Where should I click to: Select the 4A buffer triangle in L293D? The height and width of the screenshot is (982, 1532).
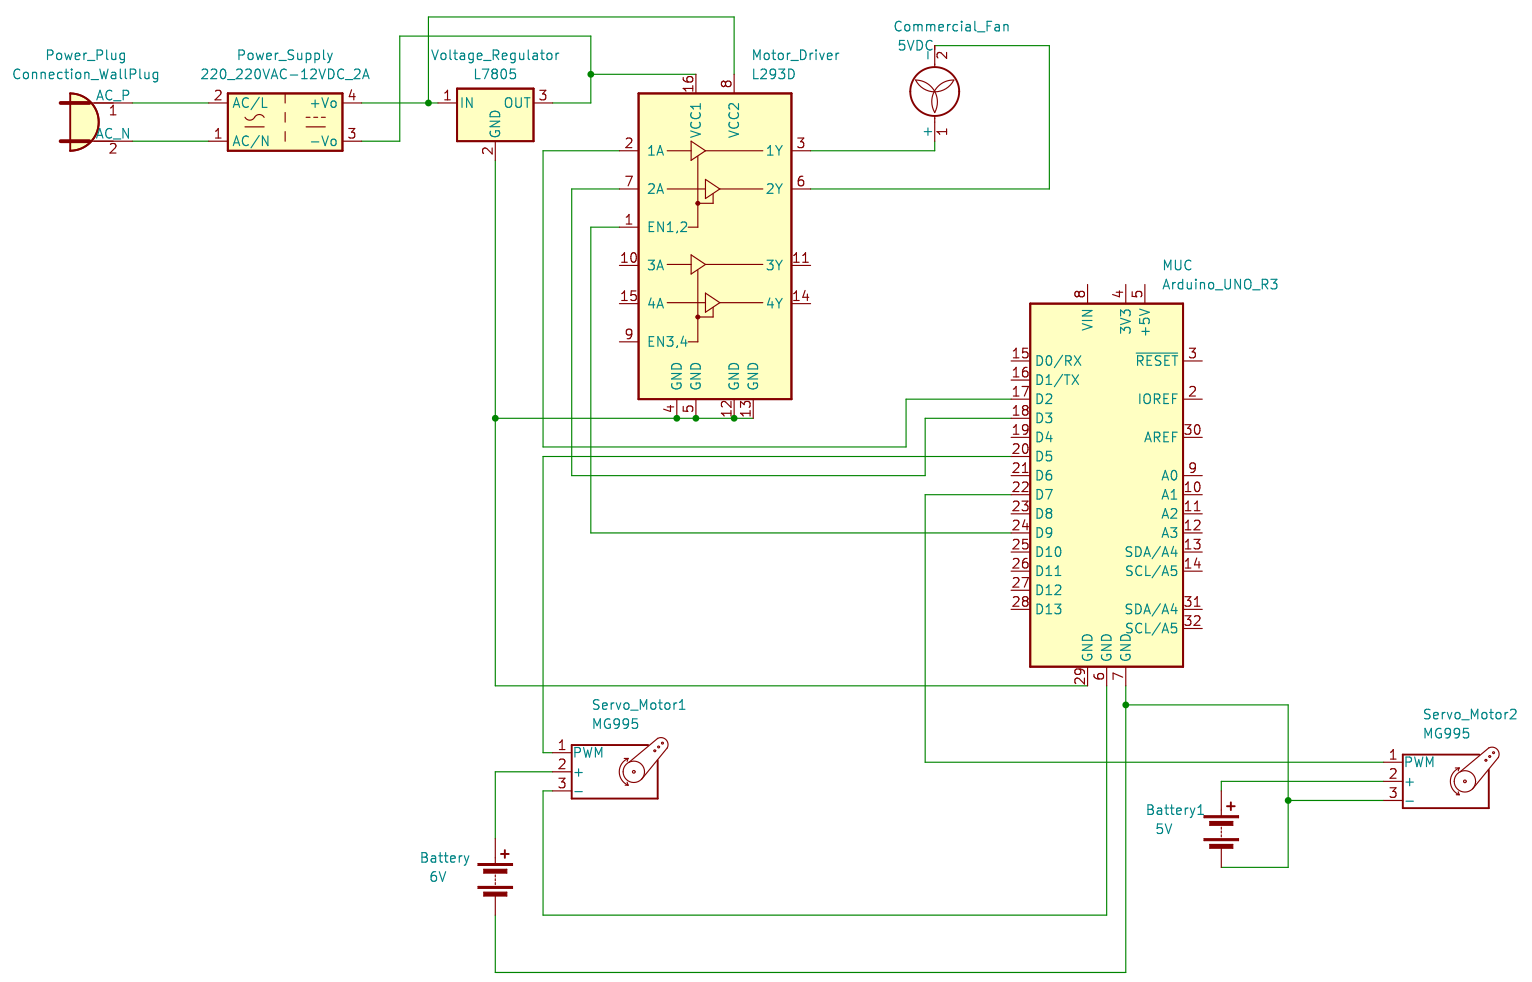click(x=711, y=303)
